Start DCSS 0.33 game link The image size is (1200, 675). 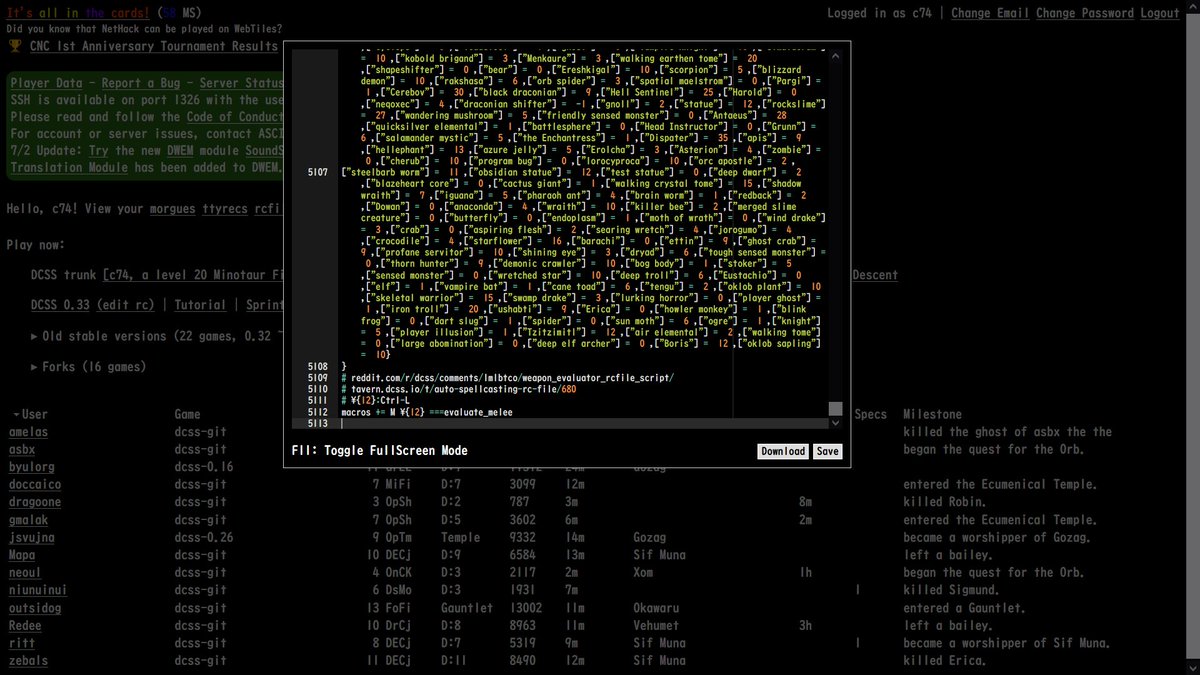[x=58, y=305]
